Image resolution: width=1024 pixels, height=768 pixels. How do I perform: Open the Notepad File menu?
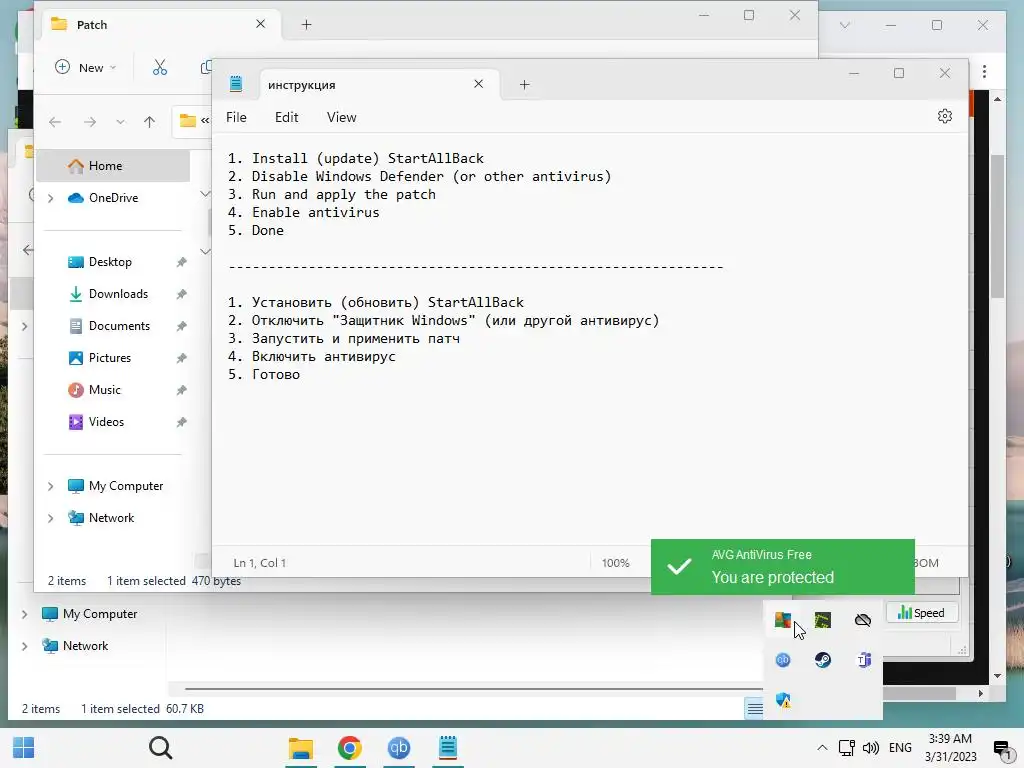(x=236, y=118)
